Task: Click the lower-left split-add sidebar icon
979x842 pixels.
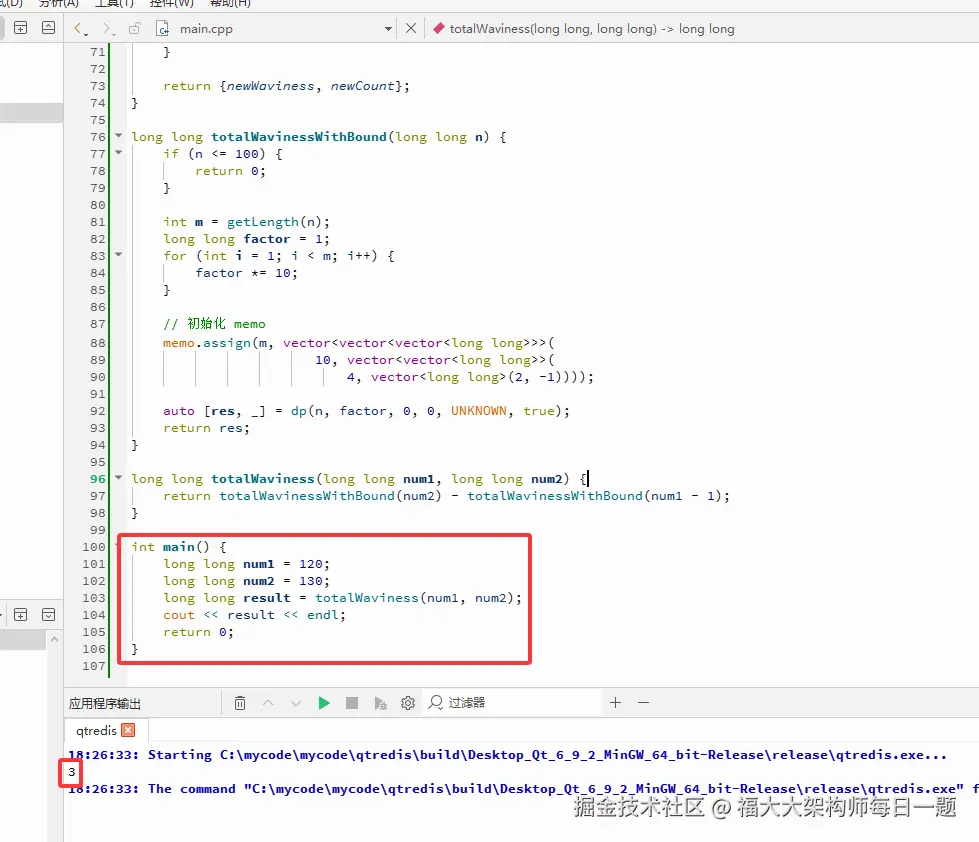Action: (x=21, y=615)
